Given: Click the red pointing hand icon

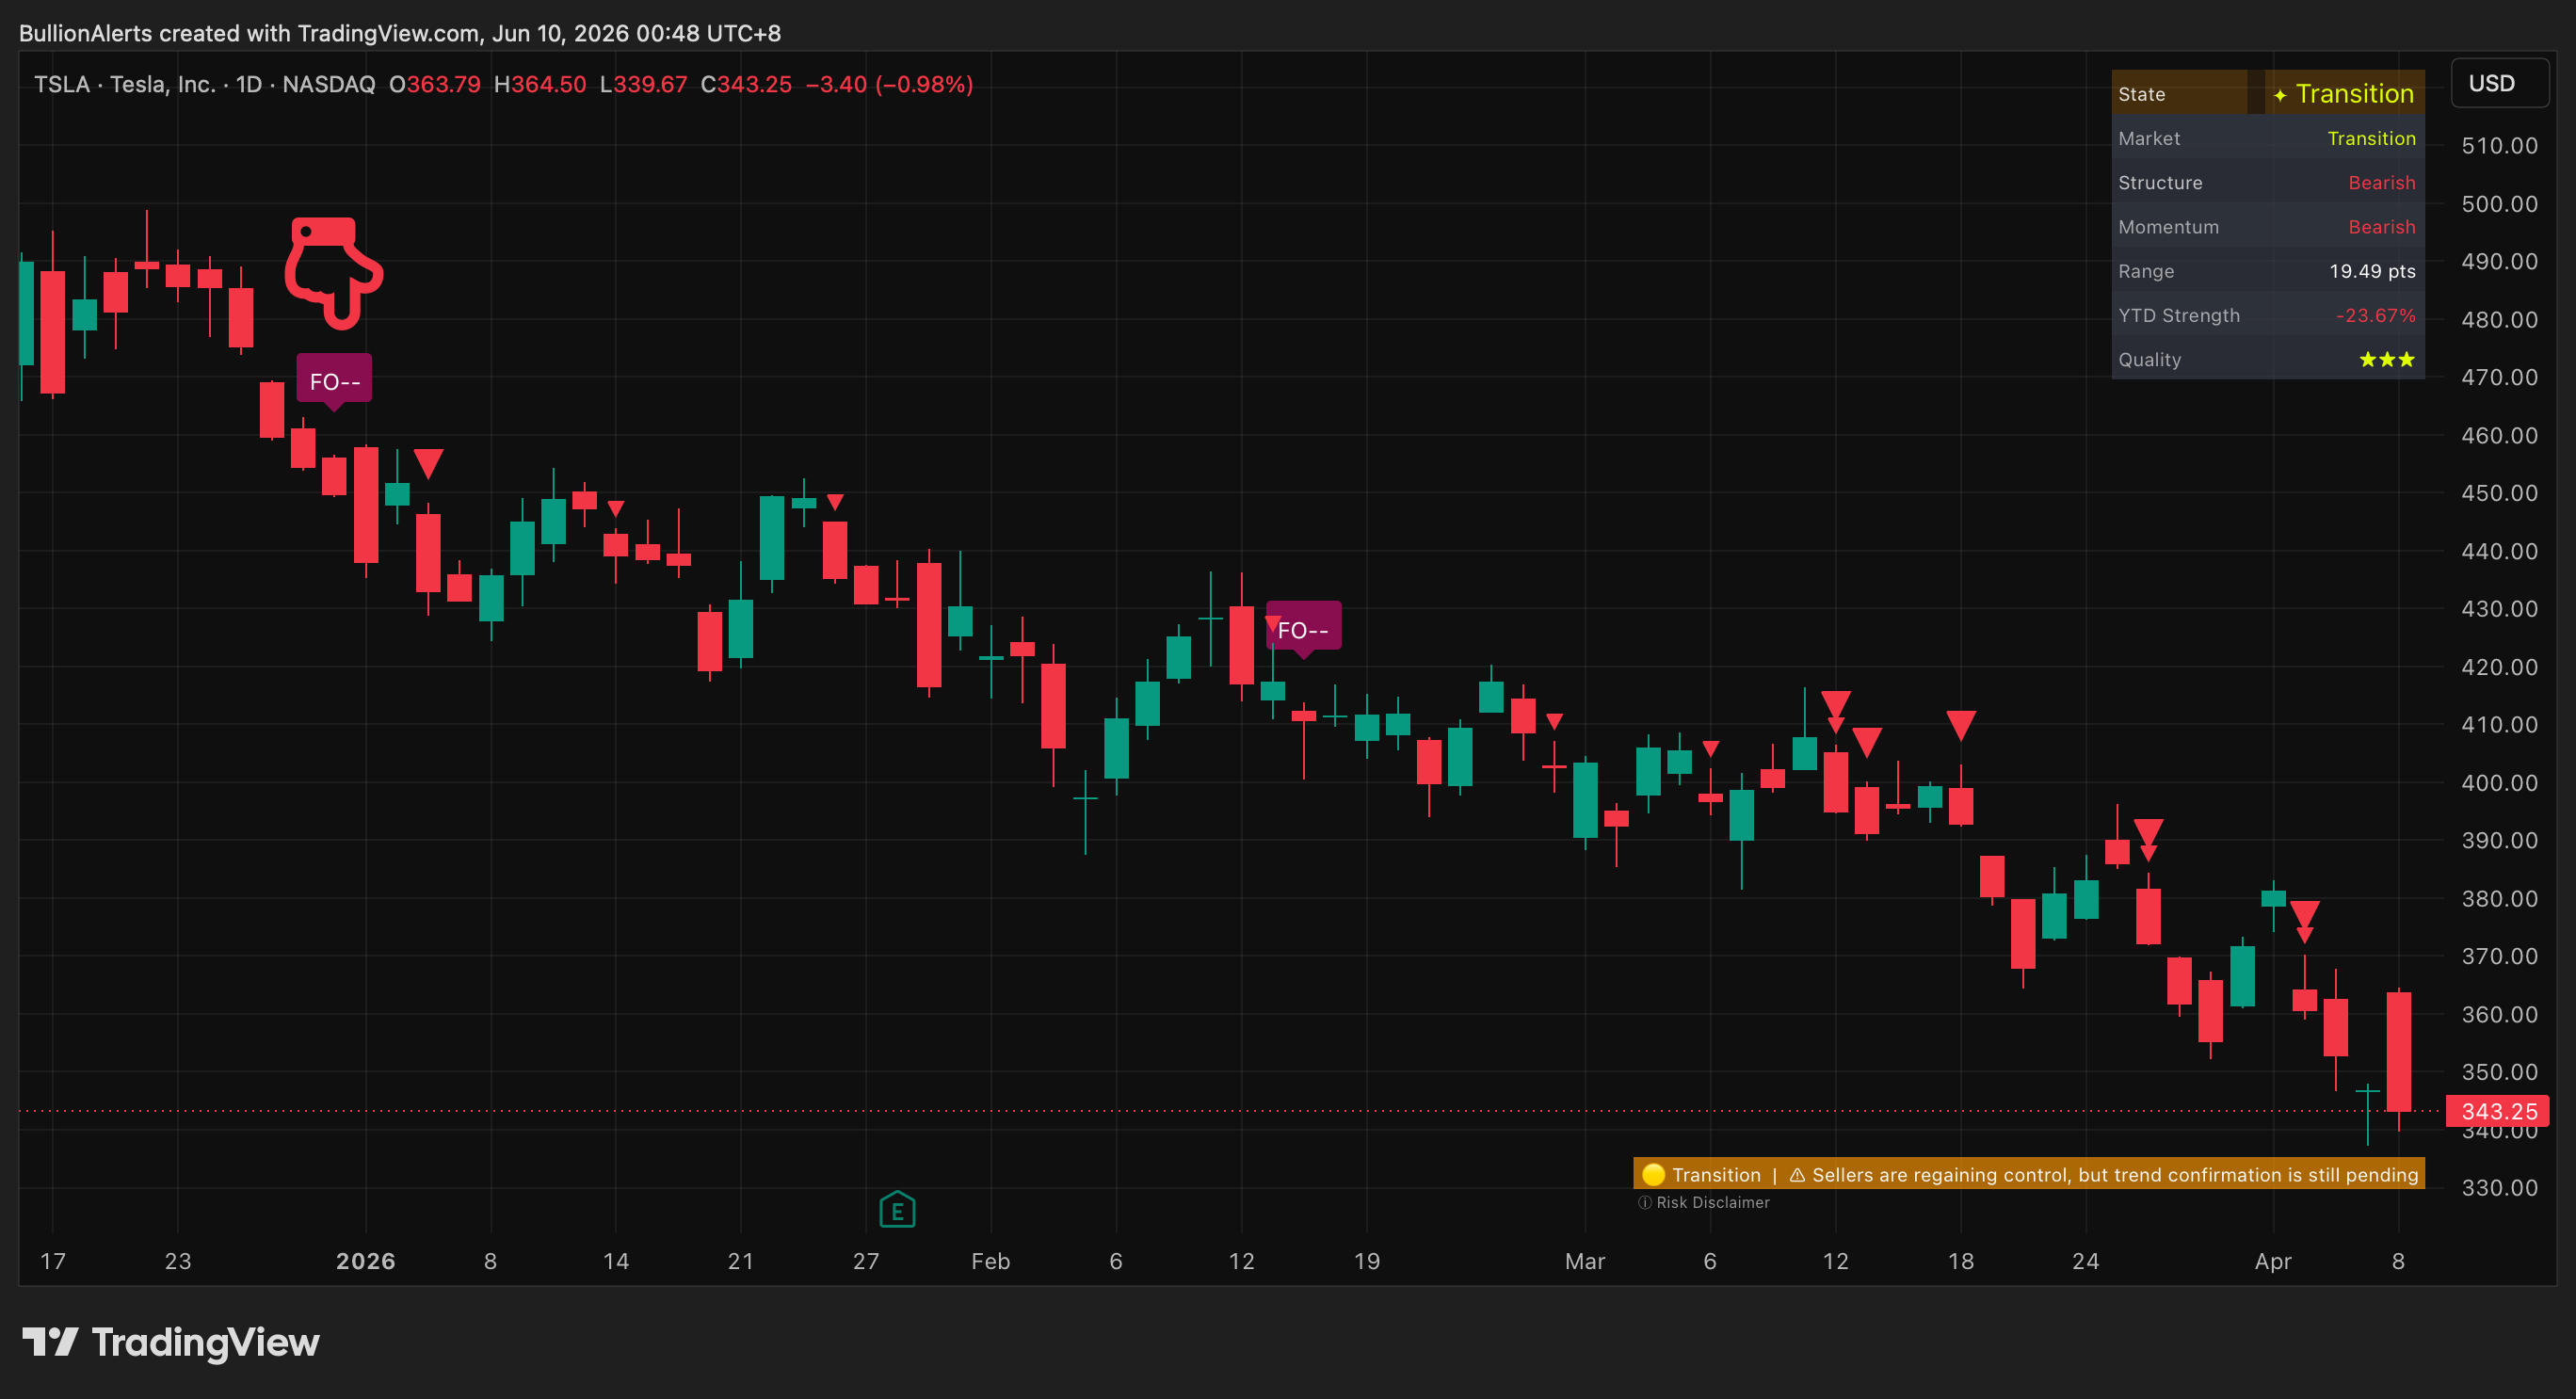Looking at the screenshot, I should [x=333, y=273].
